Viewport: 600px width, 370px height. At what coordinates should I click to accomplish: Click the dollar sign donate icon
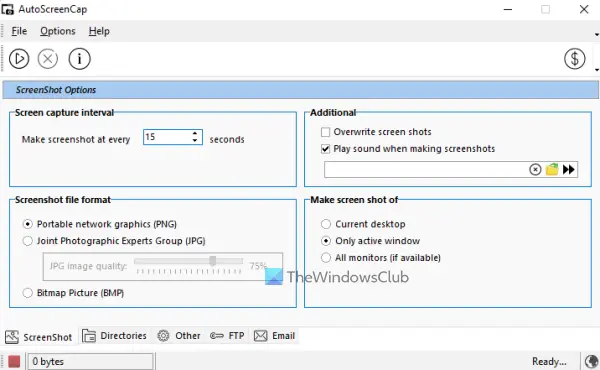point(574,59)
